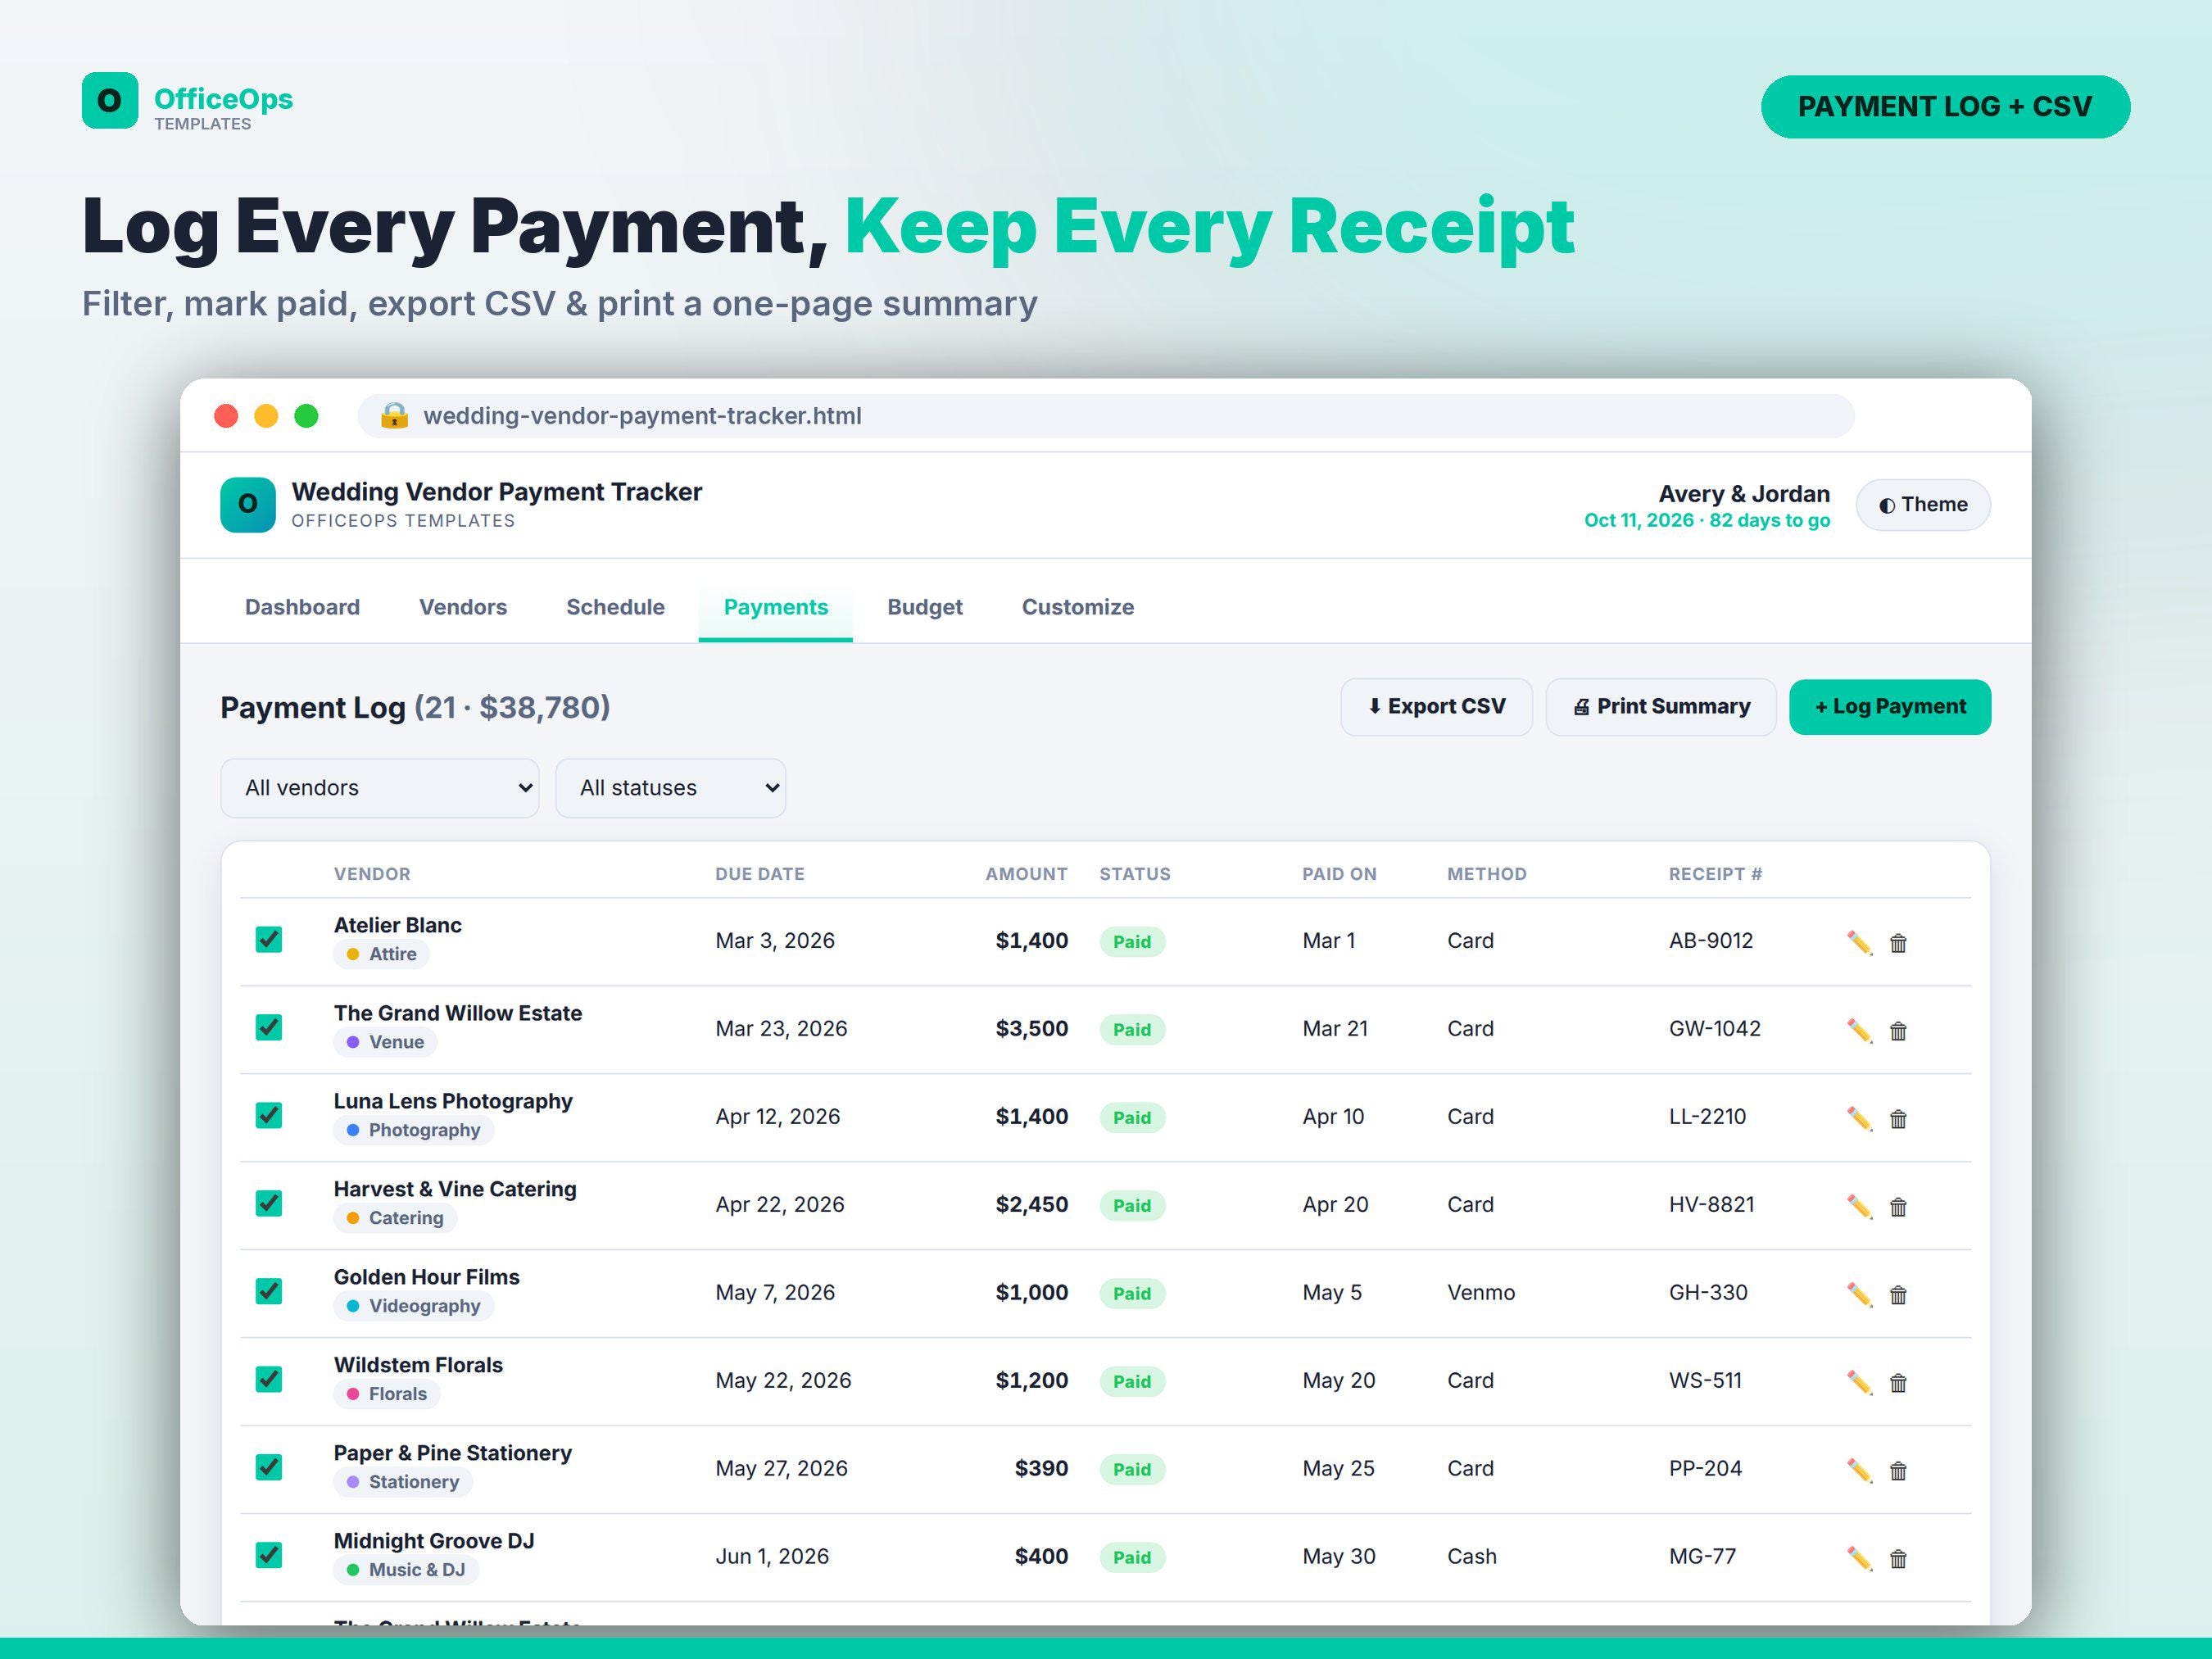
Task: Click the tracker app logo icon
Action: pos(248,504)
